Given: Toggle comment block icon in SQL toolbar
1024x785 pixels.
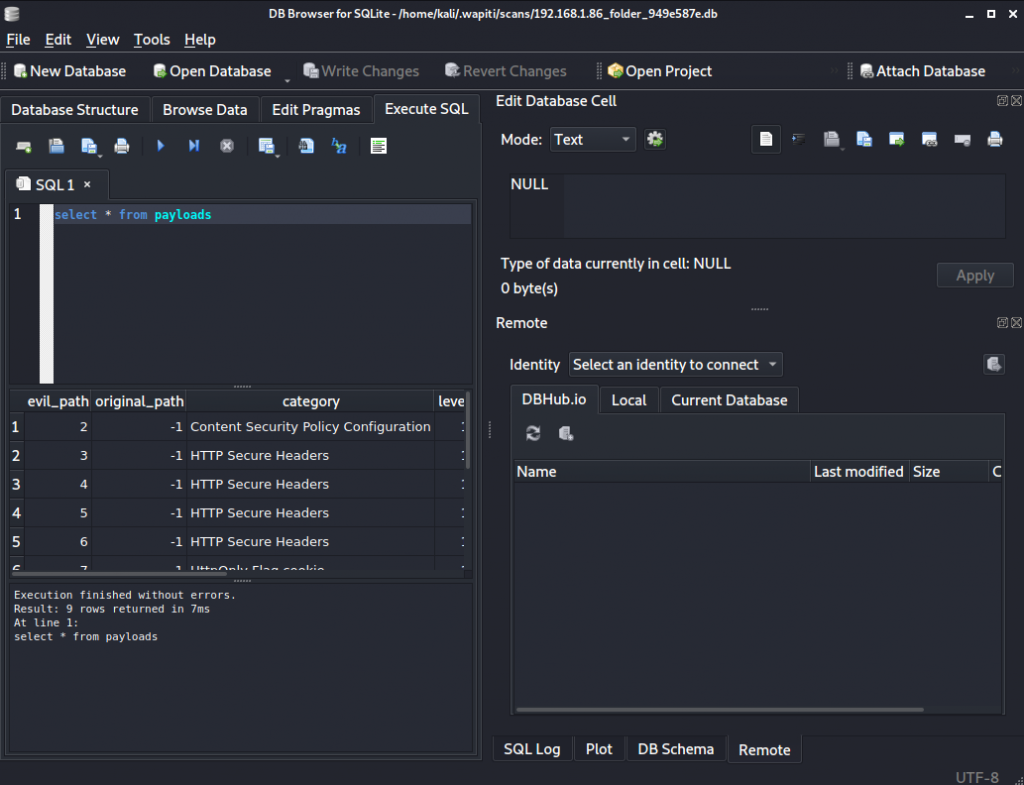Looking at the screenshot, I should [x=378, y=146].
